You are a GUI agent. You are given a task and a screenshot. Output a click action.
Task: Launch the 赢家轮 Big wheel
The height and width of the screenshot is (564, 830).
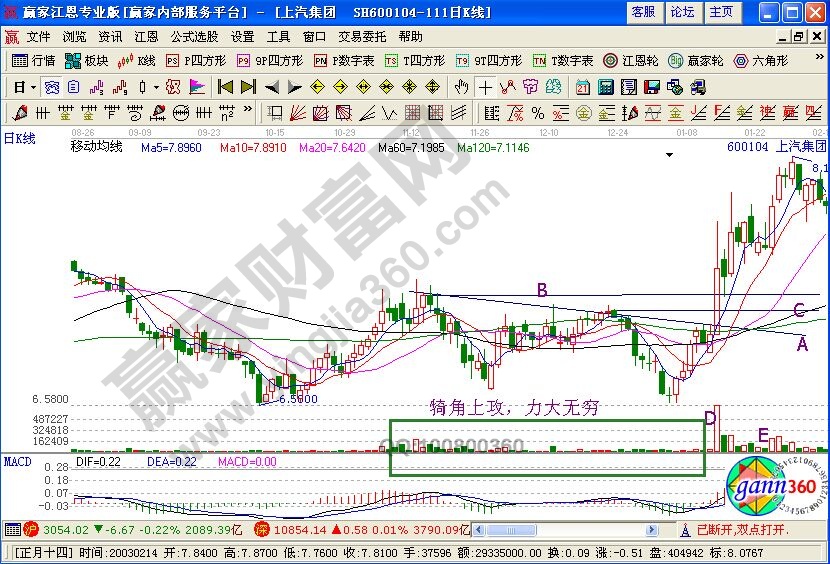[696, 61]
